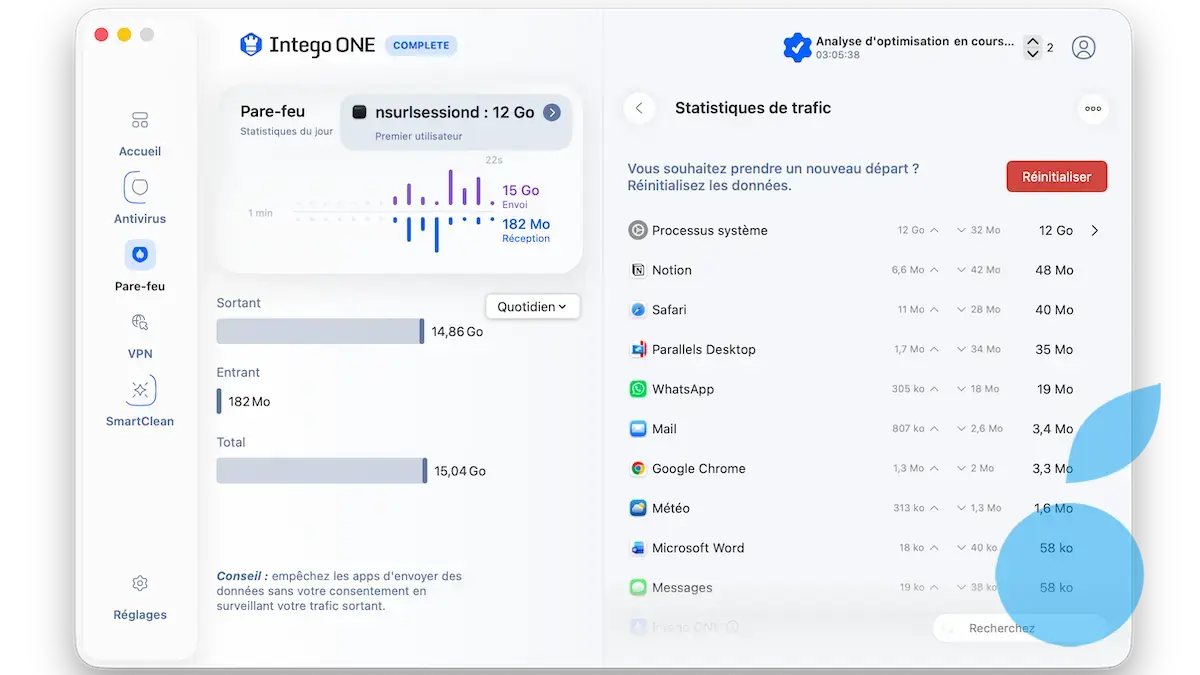Open the Quotidien period dropdown

(532, 307)
